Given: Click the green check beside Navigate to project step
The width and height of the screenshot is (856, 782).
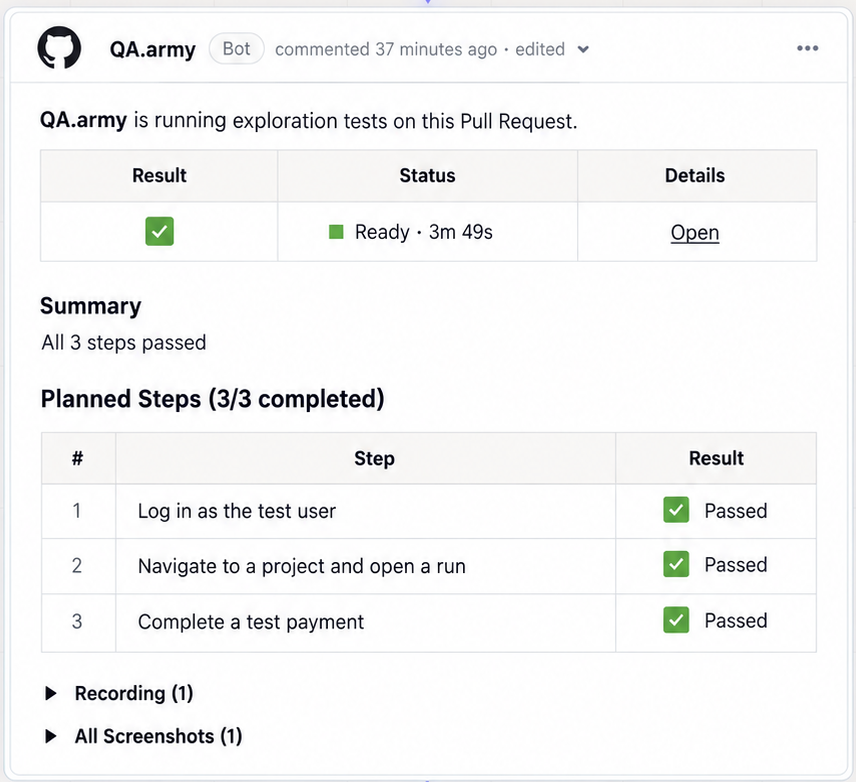Looking at the screenshot, I should [x=676, y=564].
